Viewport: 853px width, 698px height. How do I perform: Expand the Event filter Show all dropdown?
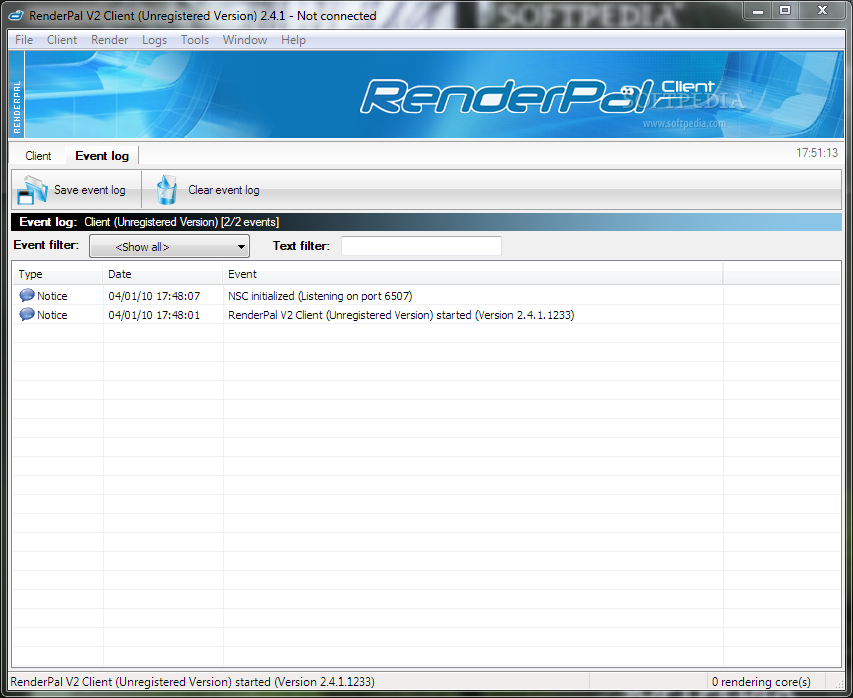[x=169, y=246]
